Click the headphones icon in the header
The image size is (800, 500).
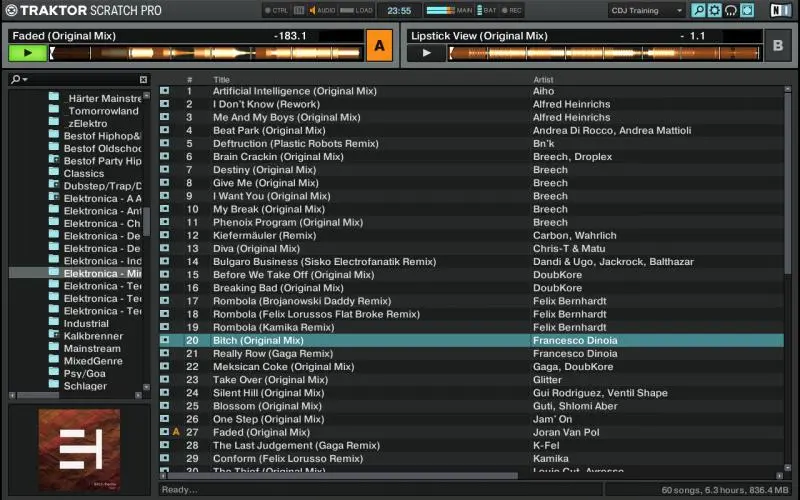(730, 10)
